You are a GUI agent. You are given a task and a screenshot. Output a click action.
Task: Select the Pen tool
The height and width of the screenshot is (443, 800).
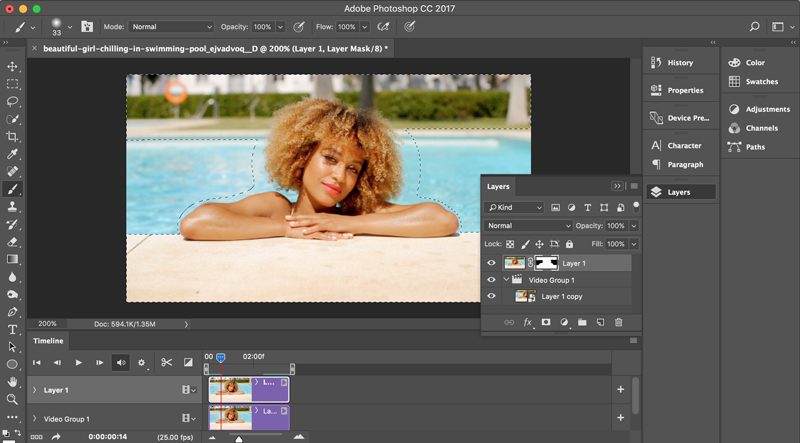point(12,312)
